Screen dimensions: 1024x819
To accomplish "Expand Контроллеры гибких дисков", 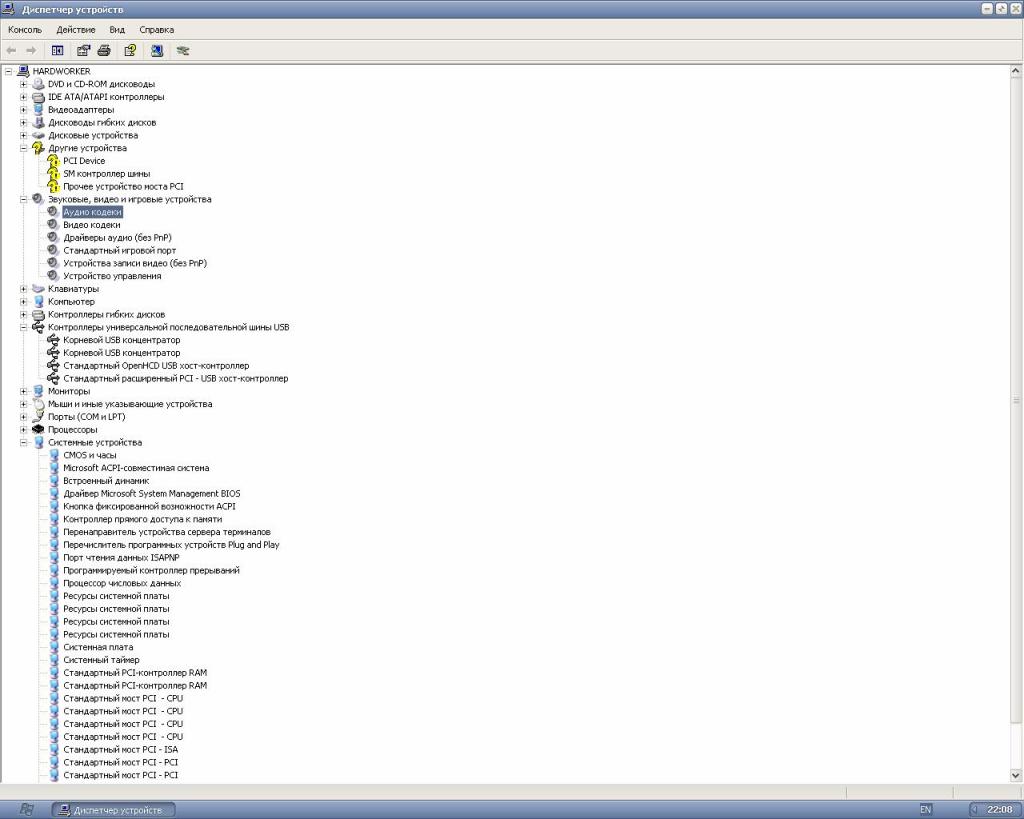I will click(24, 315).
